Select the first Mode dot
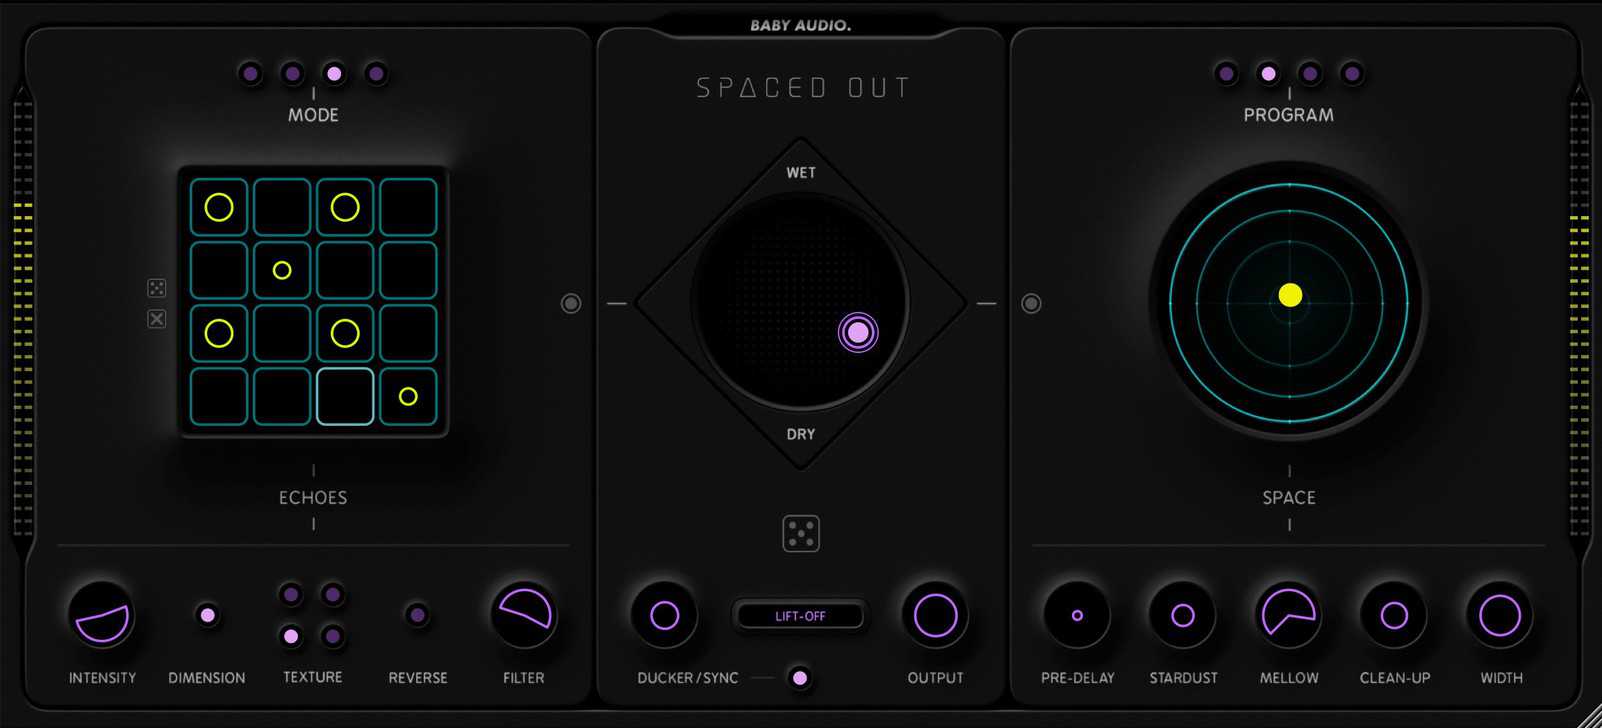The width and height of the screenshot is (1602, 728). (251, 73)
